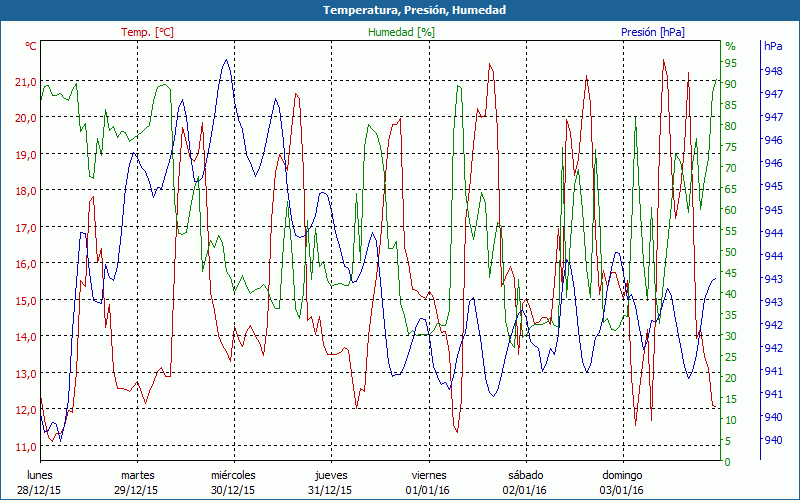This screenshot has height=500, width=800.
Task: Click the 948 pressure axis tick
Action: coord(773,71)
